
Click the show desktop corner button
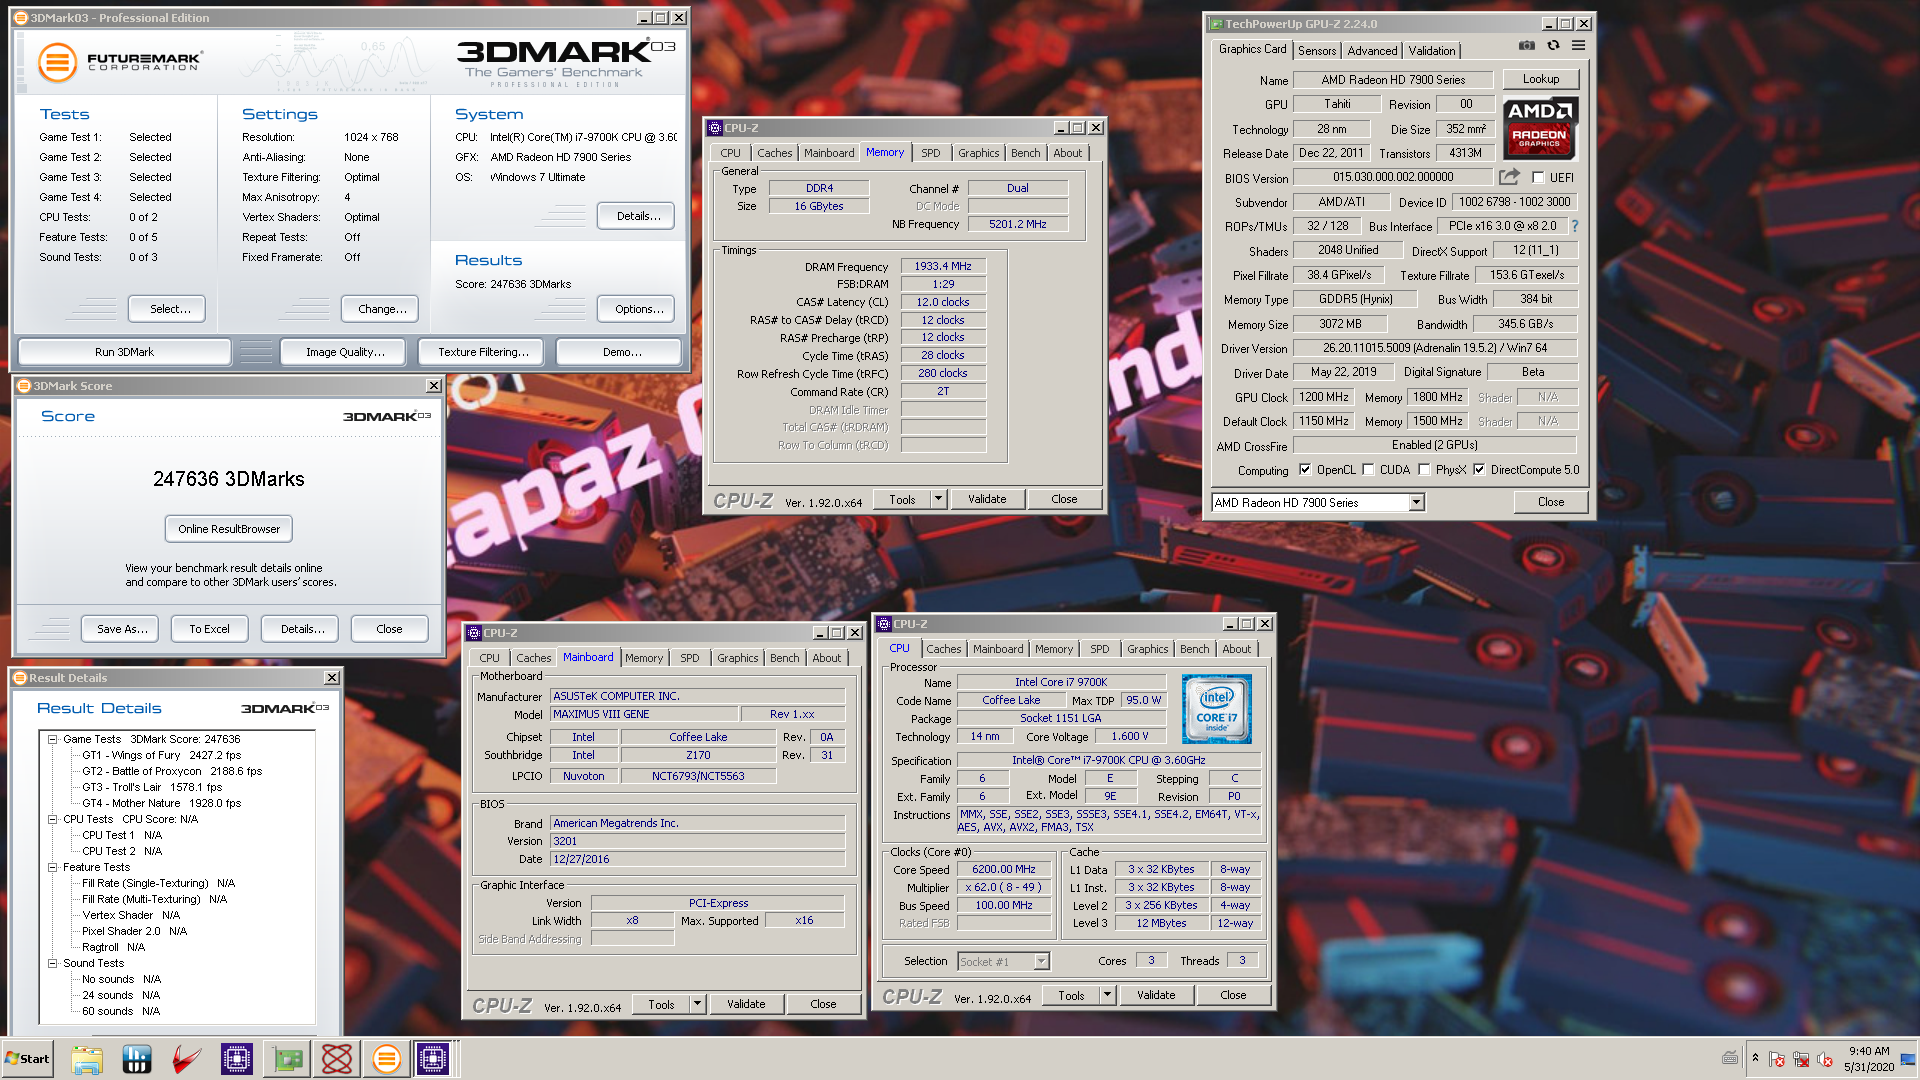(x=1909, y=1059)
